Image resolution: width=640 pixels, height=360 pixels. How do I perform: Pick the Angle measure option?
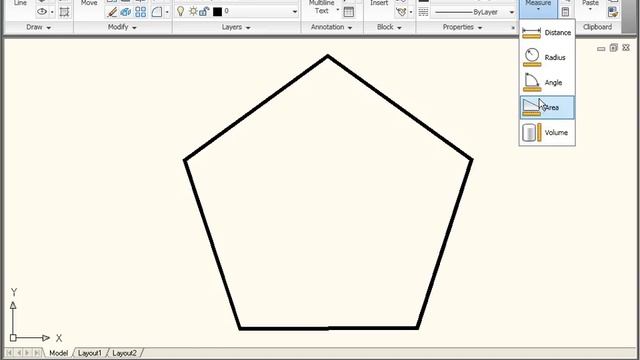tap(547, 82)
